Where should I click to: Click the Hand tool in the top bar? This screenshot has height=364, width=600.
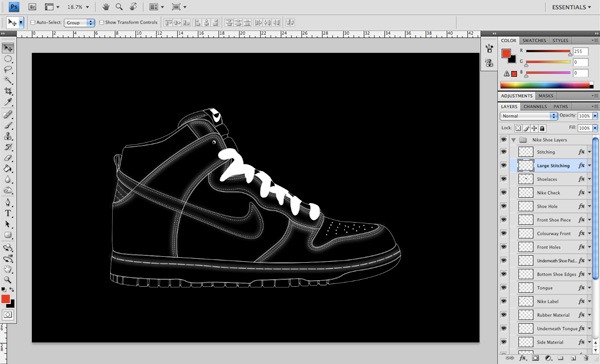point(106,7)
